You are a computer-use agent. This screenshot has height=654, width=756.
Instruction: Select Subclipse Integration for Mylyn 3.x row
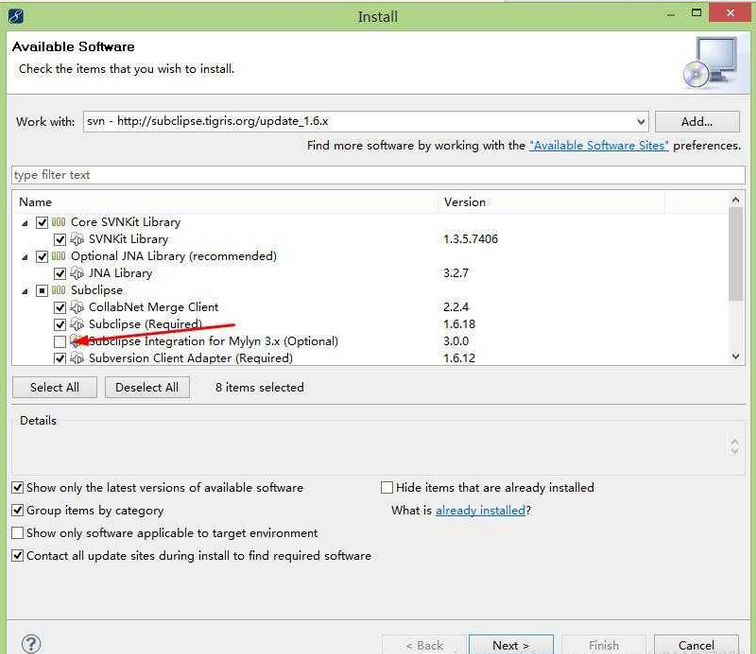click(370, 341)
